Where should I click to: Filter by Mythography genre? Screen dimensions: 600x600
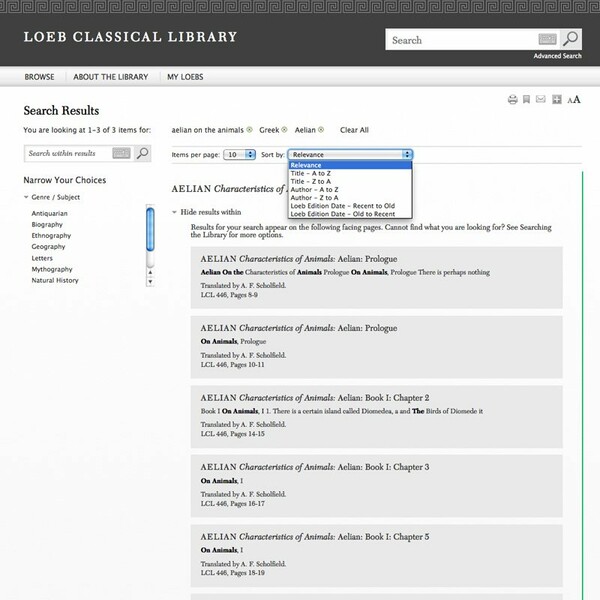click(x=52, y=269)
